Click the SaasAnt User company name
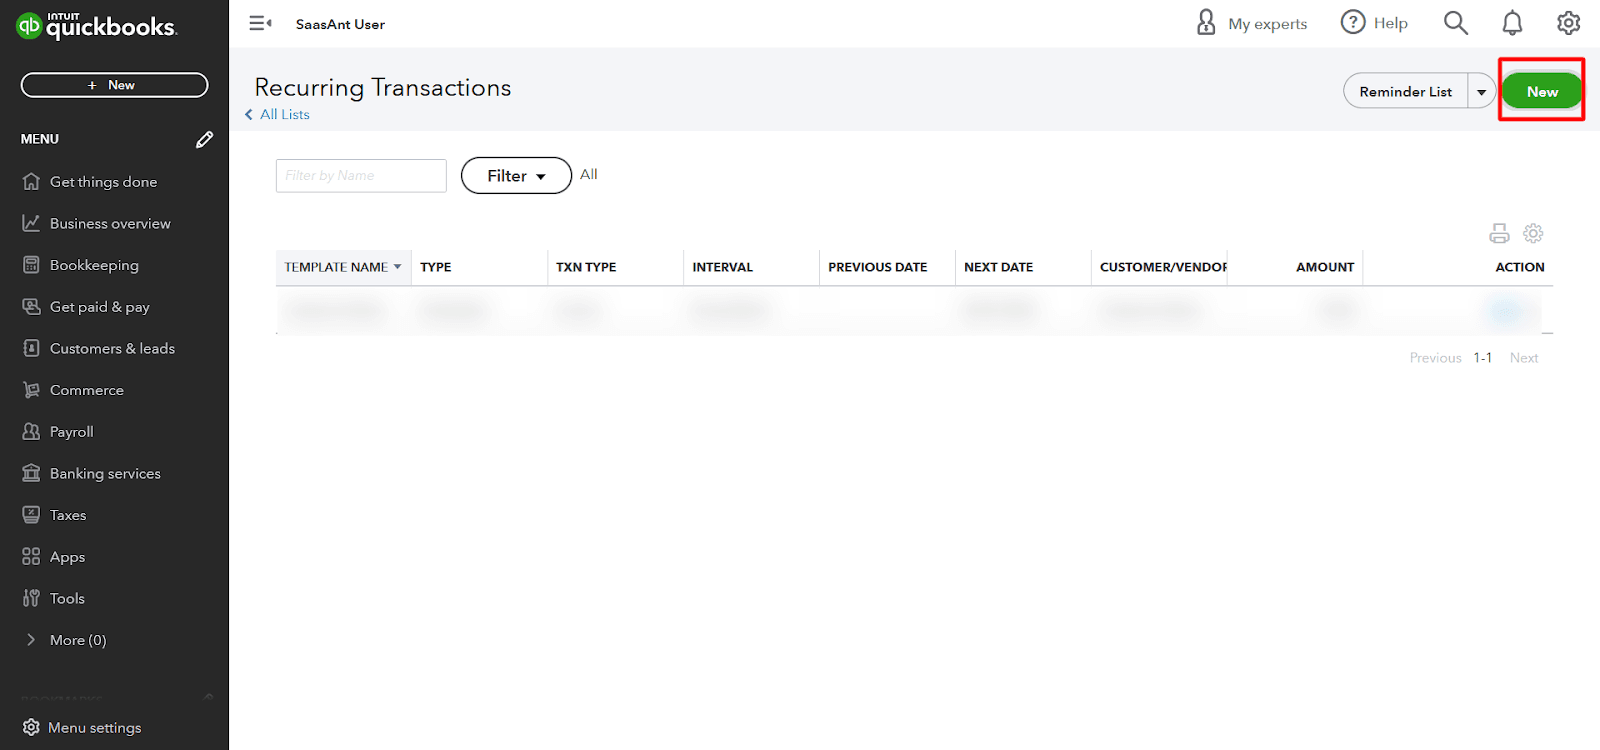This screenshot has width=1600, height=750. tap(340, 24)
